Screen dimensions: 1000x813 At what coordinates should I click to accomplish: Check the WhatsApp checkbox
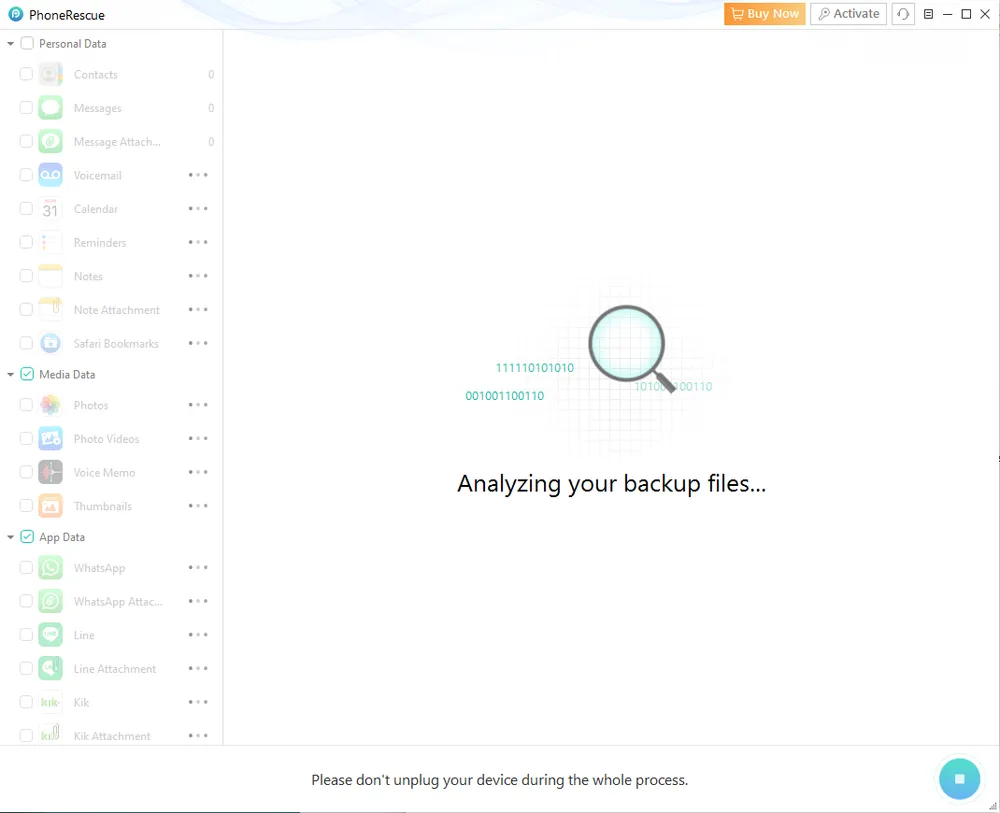[x=26, y=568]
